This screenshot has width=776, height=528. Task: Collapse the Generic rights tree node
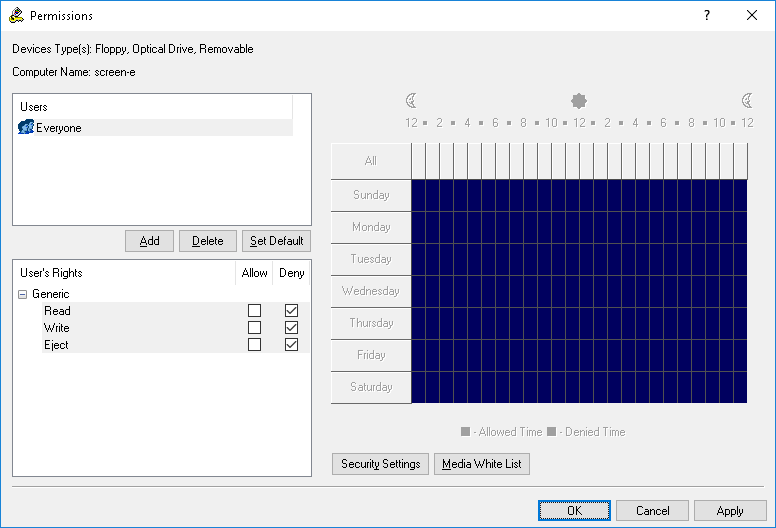coord(22,294)
